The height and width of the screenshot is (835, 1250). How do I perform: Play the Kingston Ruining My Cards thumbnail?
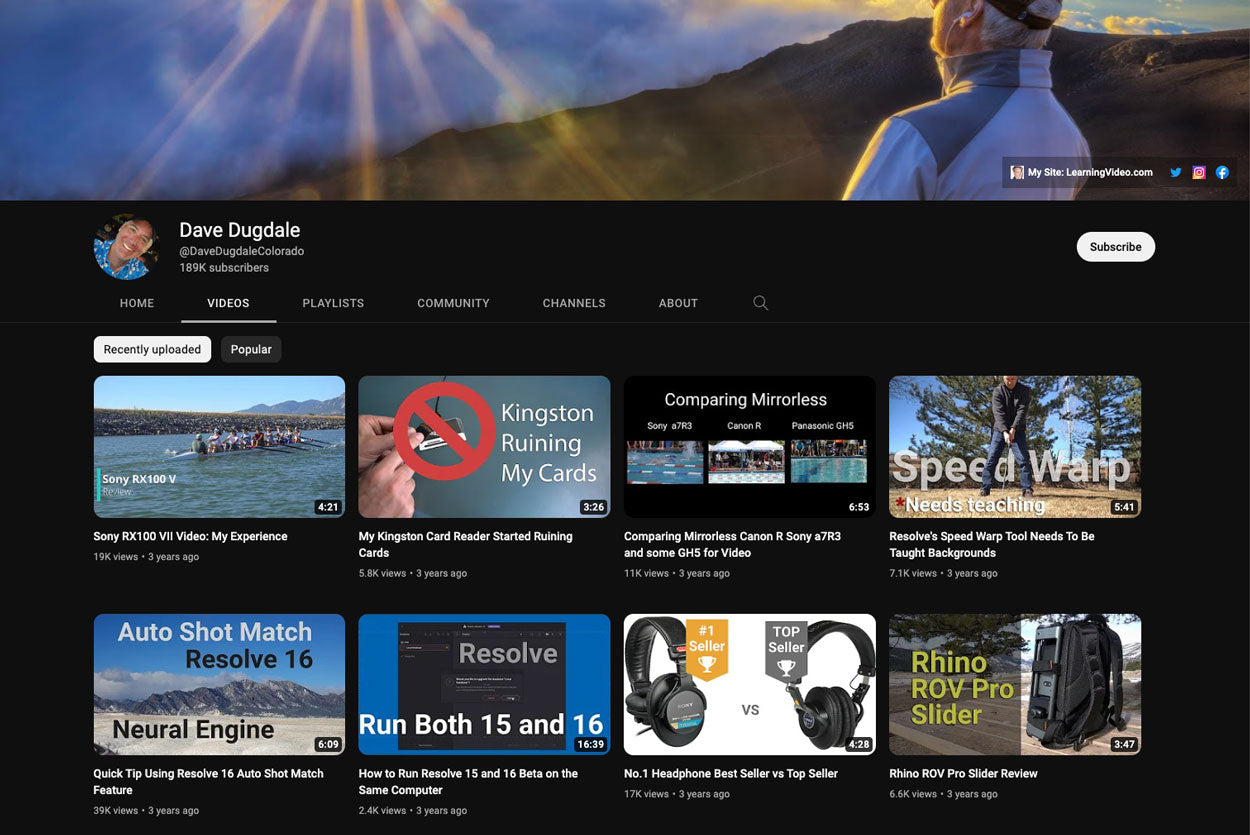coord(484,446)
